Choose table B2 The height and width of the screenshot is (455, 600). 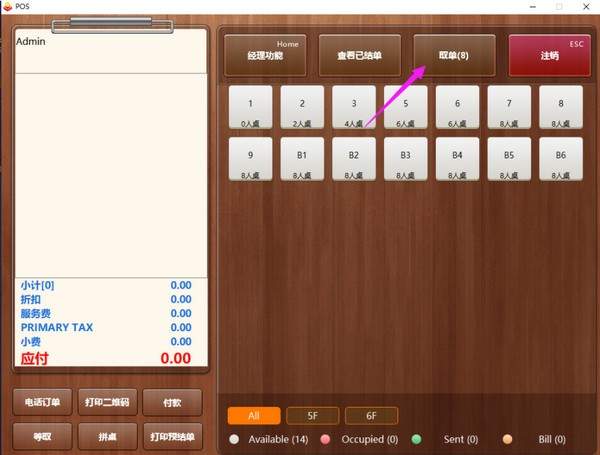pos(354,159)
